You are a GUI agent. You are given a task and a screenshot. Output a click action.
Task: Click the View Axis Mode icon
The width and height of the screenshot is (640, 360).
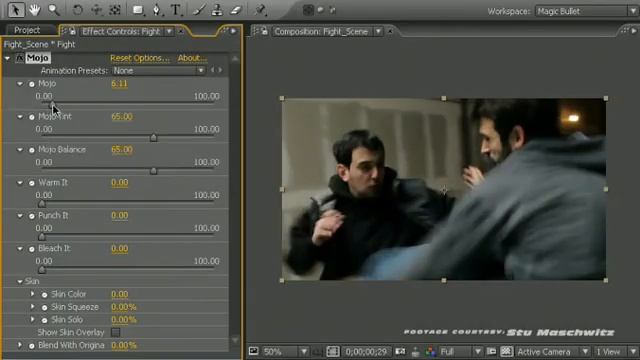click(333, 10)
